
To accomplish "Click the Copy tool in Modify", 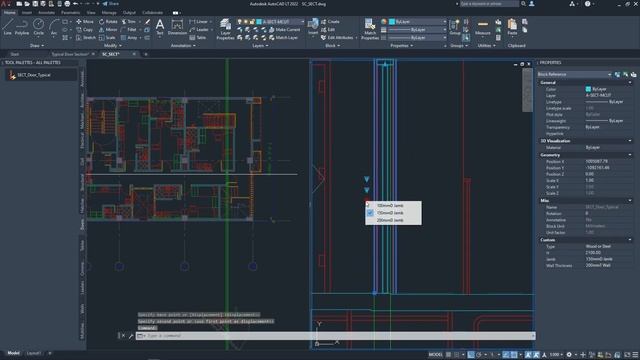I will click(84, 29).
